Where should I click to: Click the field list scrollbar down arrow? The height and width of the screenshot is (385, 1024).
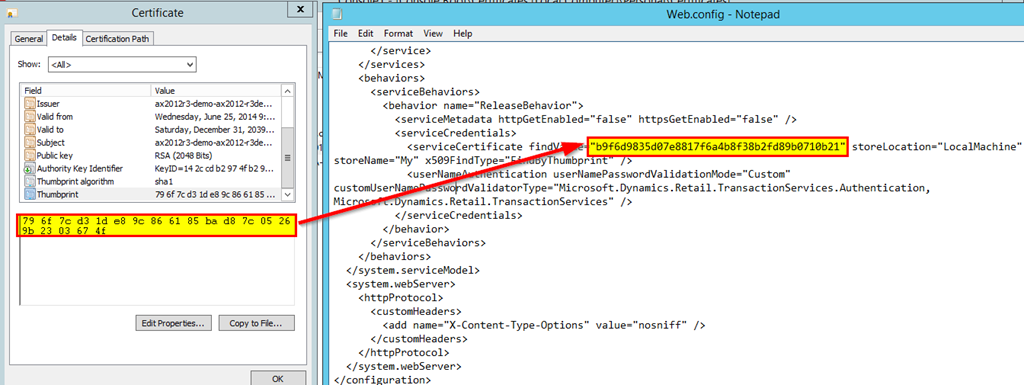click(x=288, y=195)
